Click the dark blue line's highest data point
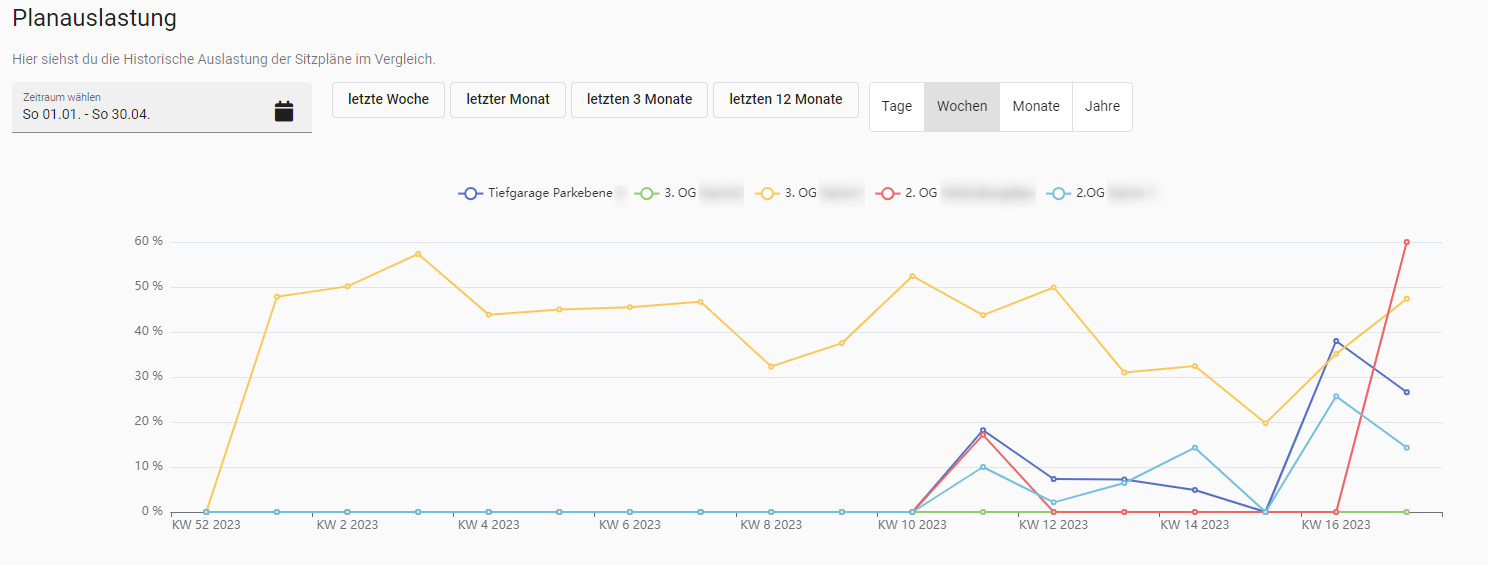This screenshot has height=565, width=1488. 1336,341
